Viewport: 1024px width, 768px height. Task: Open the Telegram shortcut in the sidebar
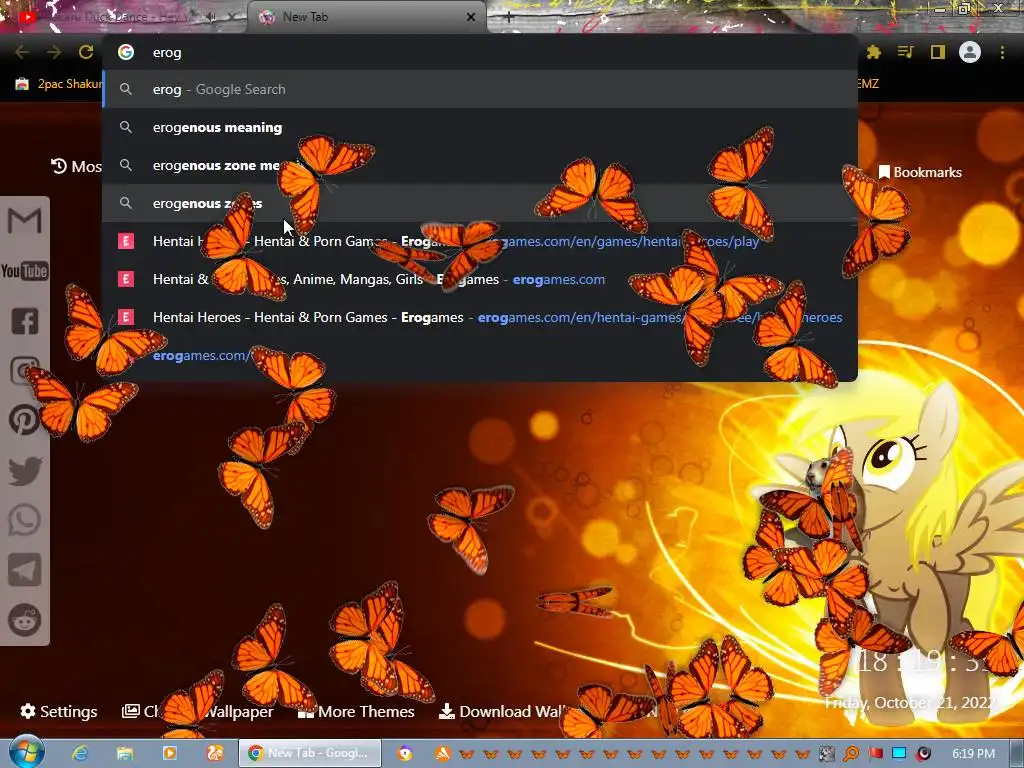click(x=24, y=570)
